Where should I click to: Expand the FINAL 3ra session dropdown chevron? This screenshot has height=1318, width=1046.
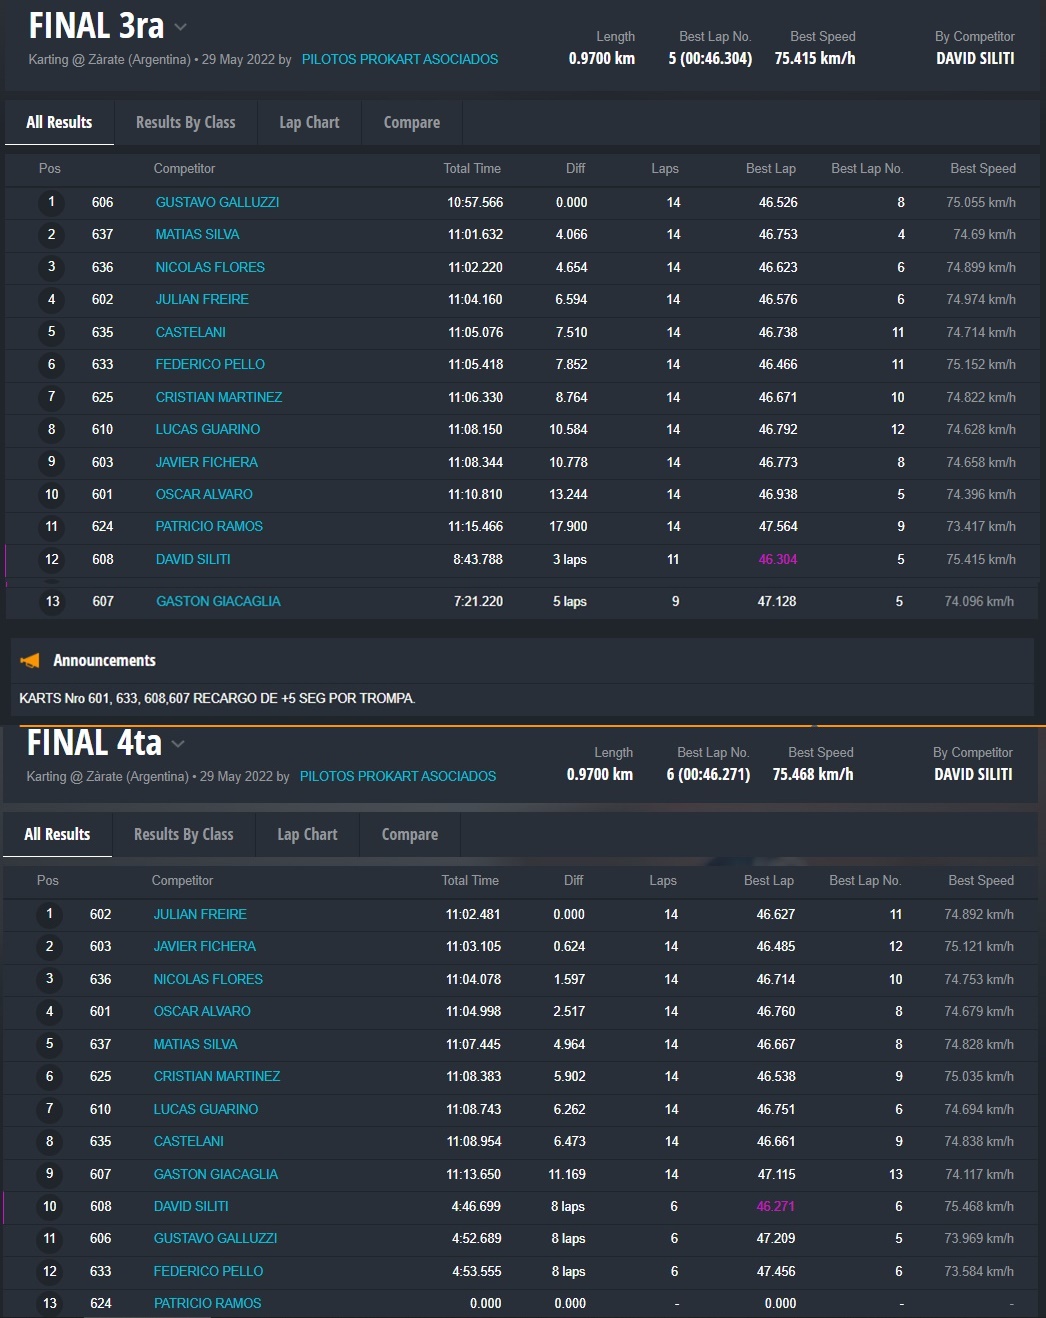pos(181,27)
